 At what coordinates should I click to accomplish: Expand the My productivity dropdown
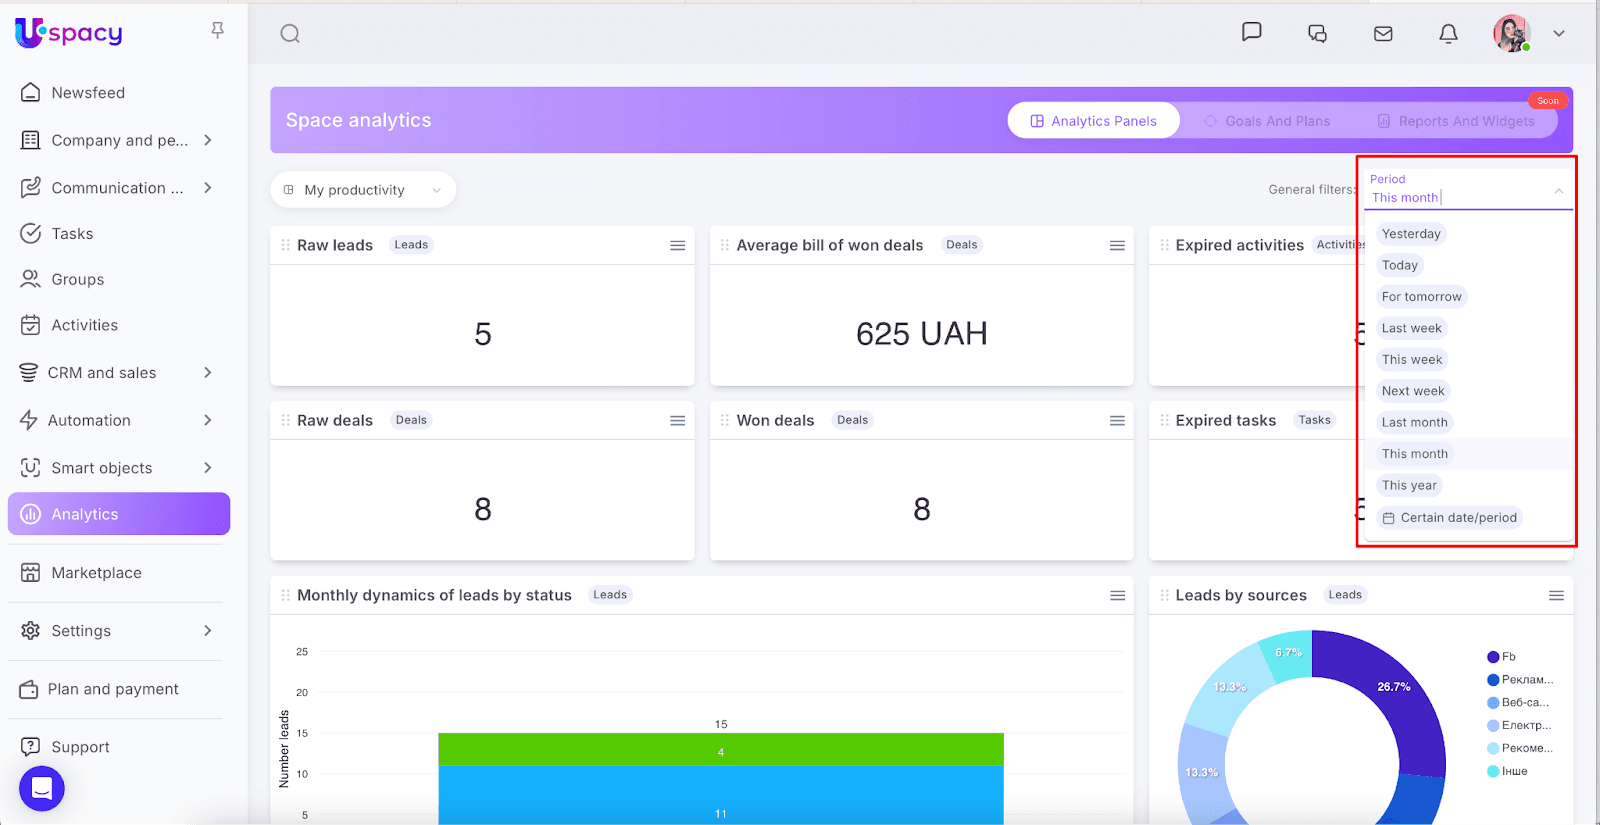[x=363, y=190]
